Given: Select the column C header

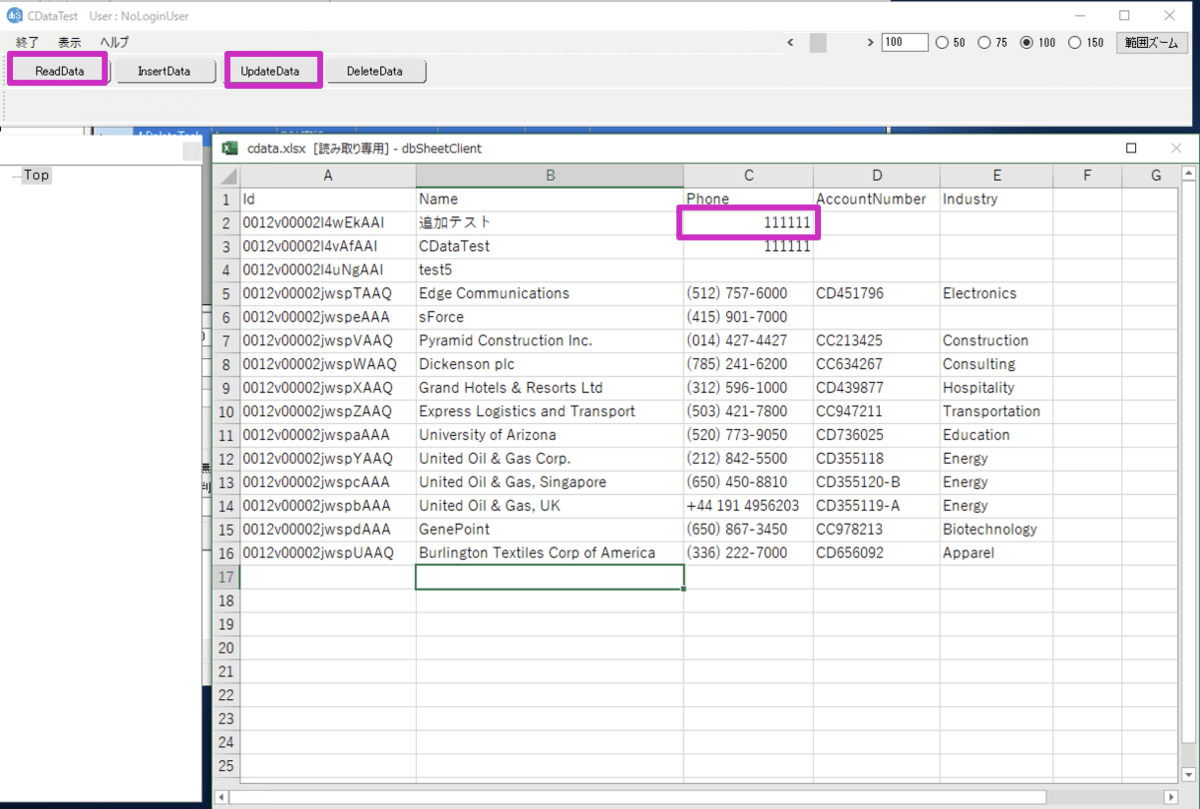Looking at the screenshot, I should coord(748,176).
